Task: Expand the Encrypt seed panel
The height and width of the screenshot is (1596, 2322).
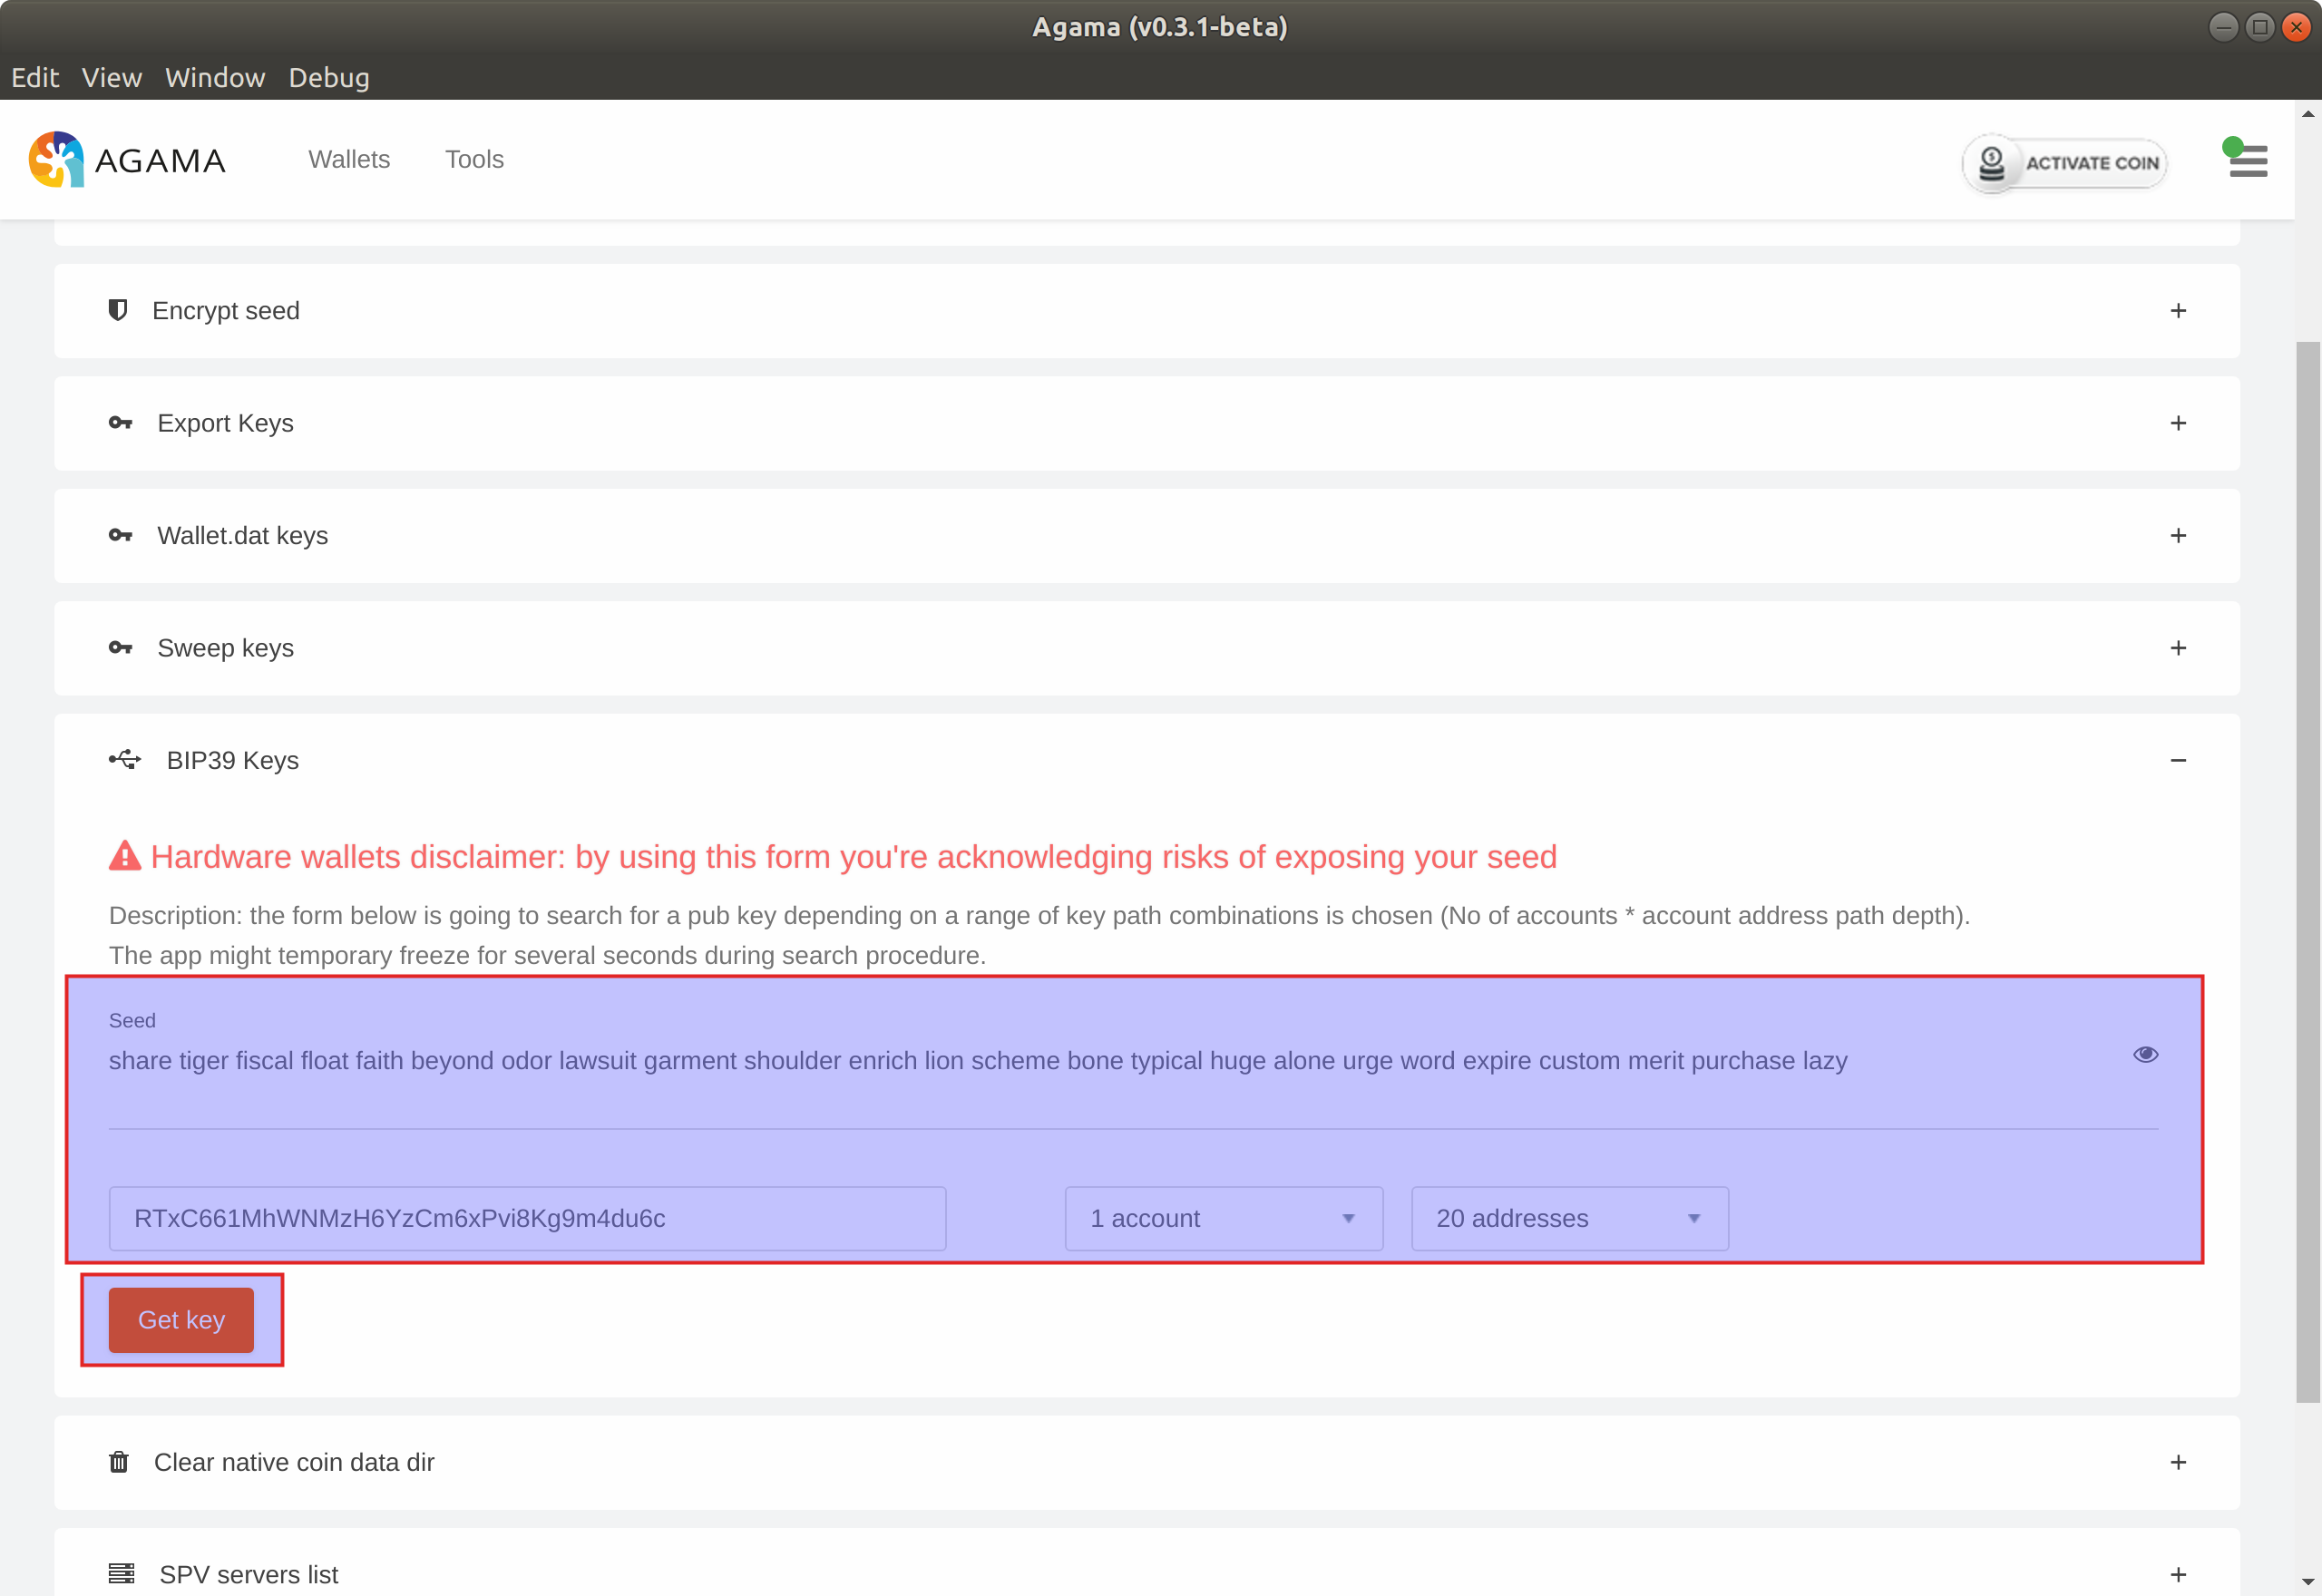Action: click(2178, 311)
